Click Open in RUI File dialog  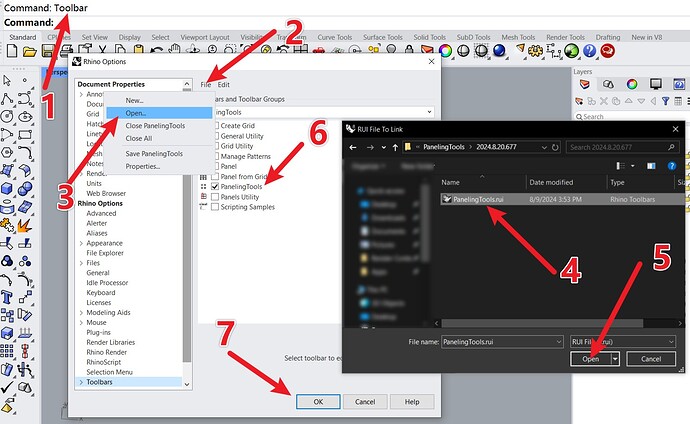(x=591, y=359)
